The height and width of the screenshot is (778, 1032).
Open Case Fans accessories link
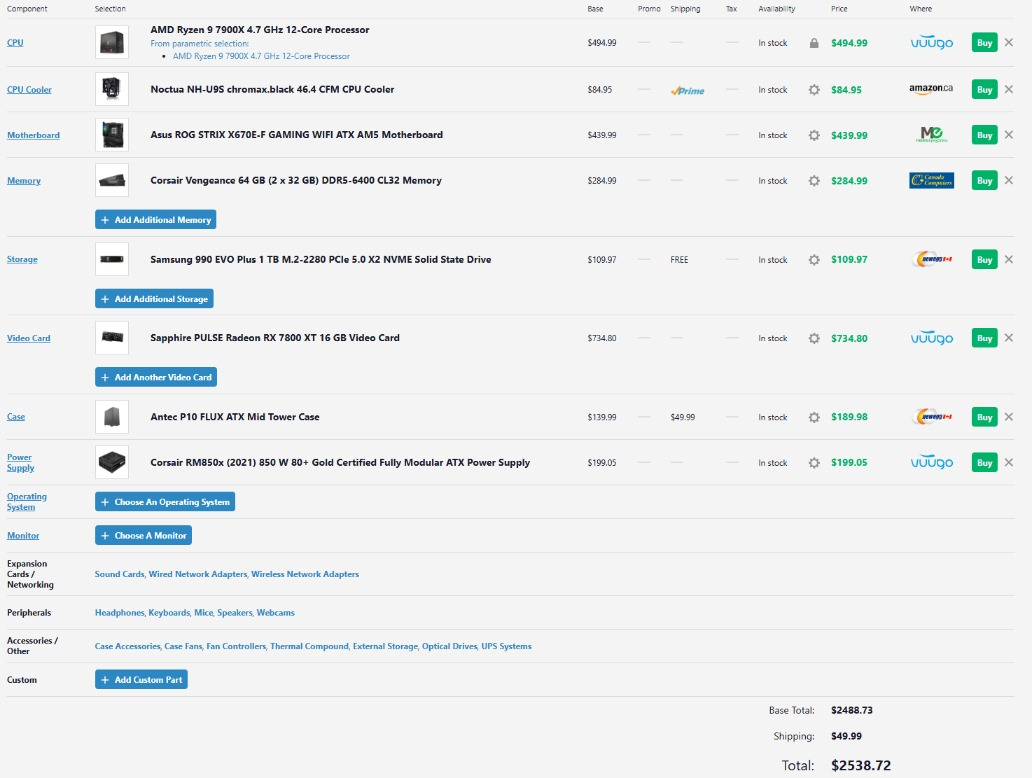click(183, 646)
